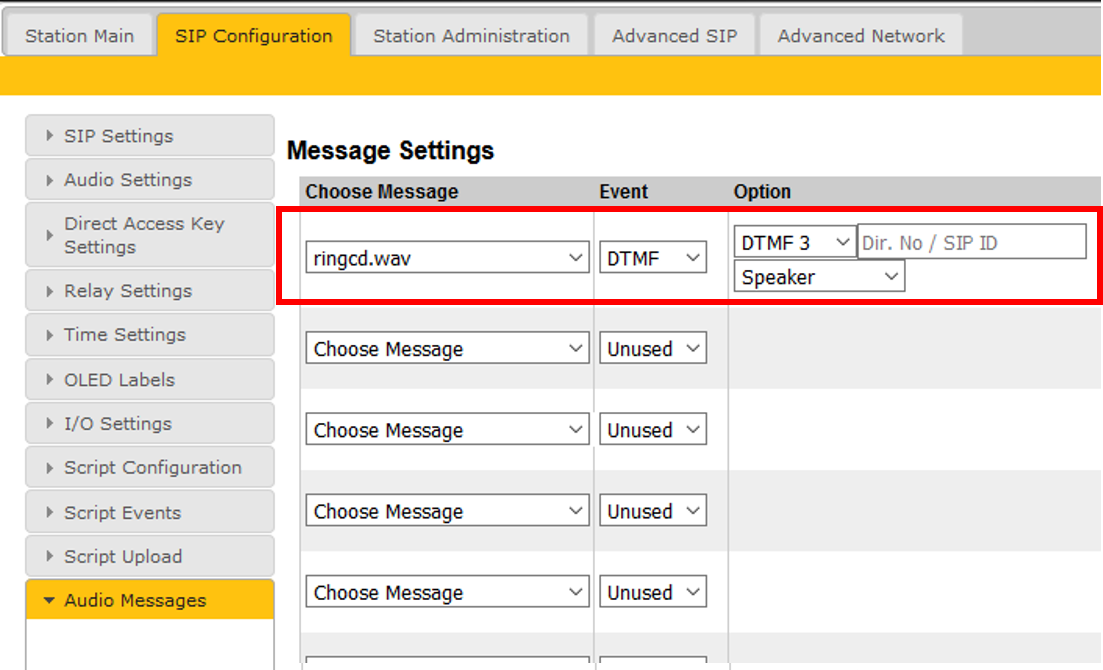The height and width of the screenshot is (670, 1103).
Task: Expand the SIP Settings section
Action: point(149,136)
